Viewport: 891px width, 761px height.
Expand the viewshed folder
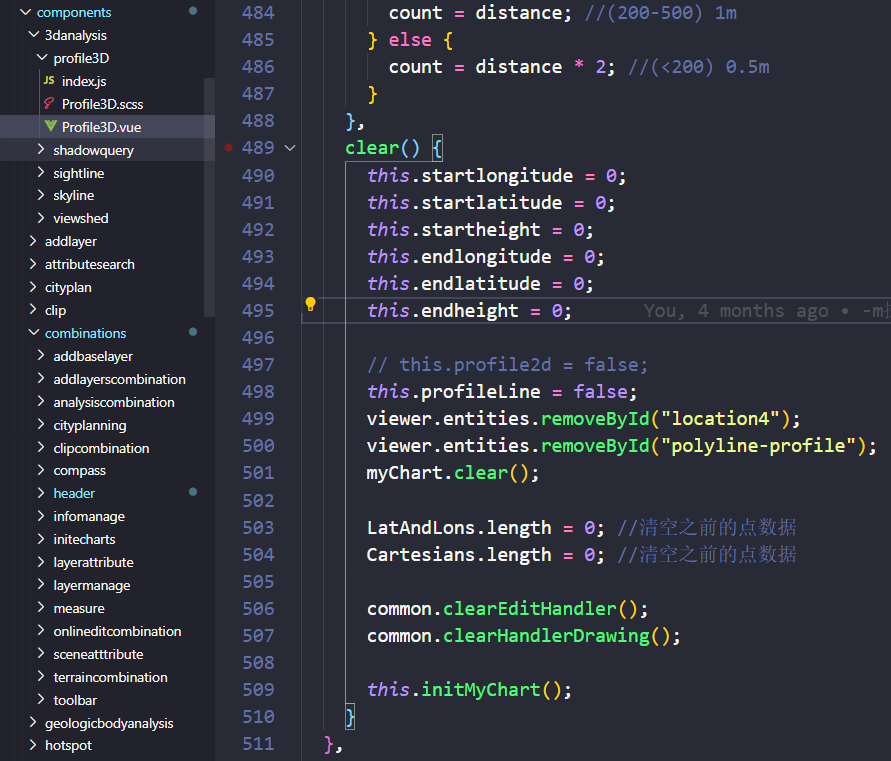(41, 218)
